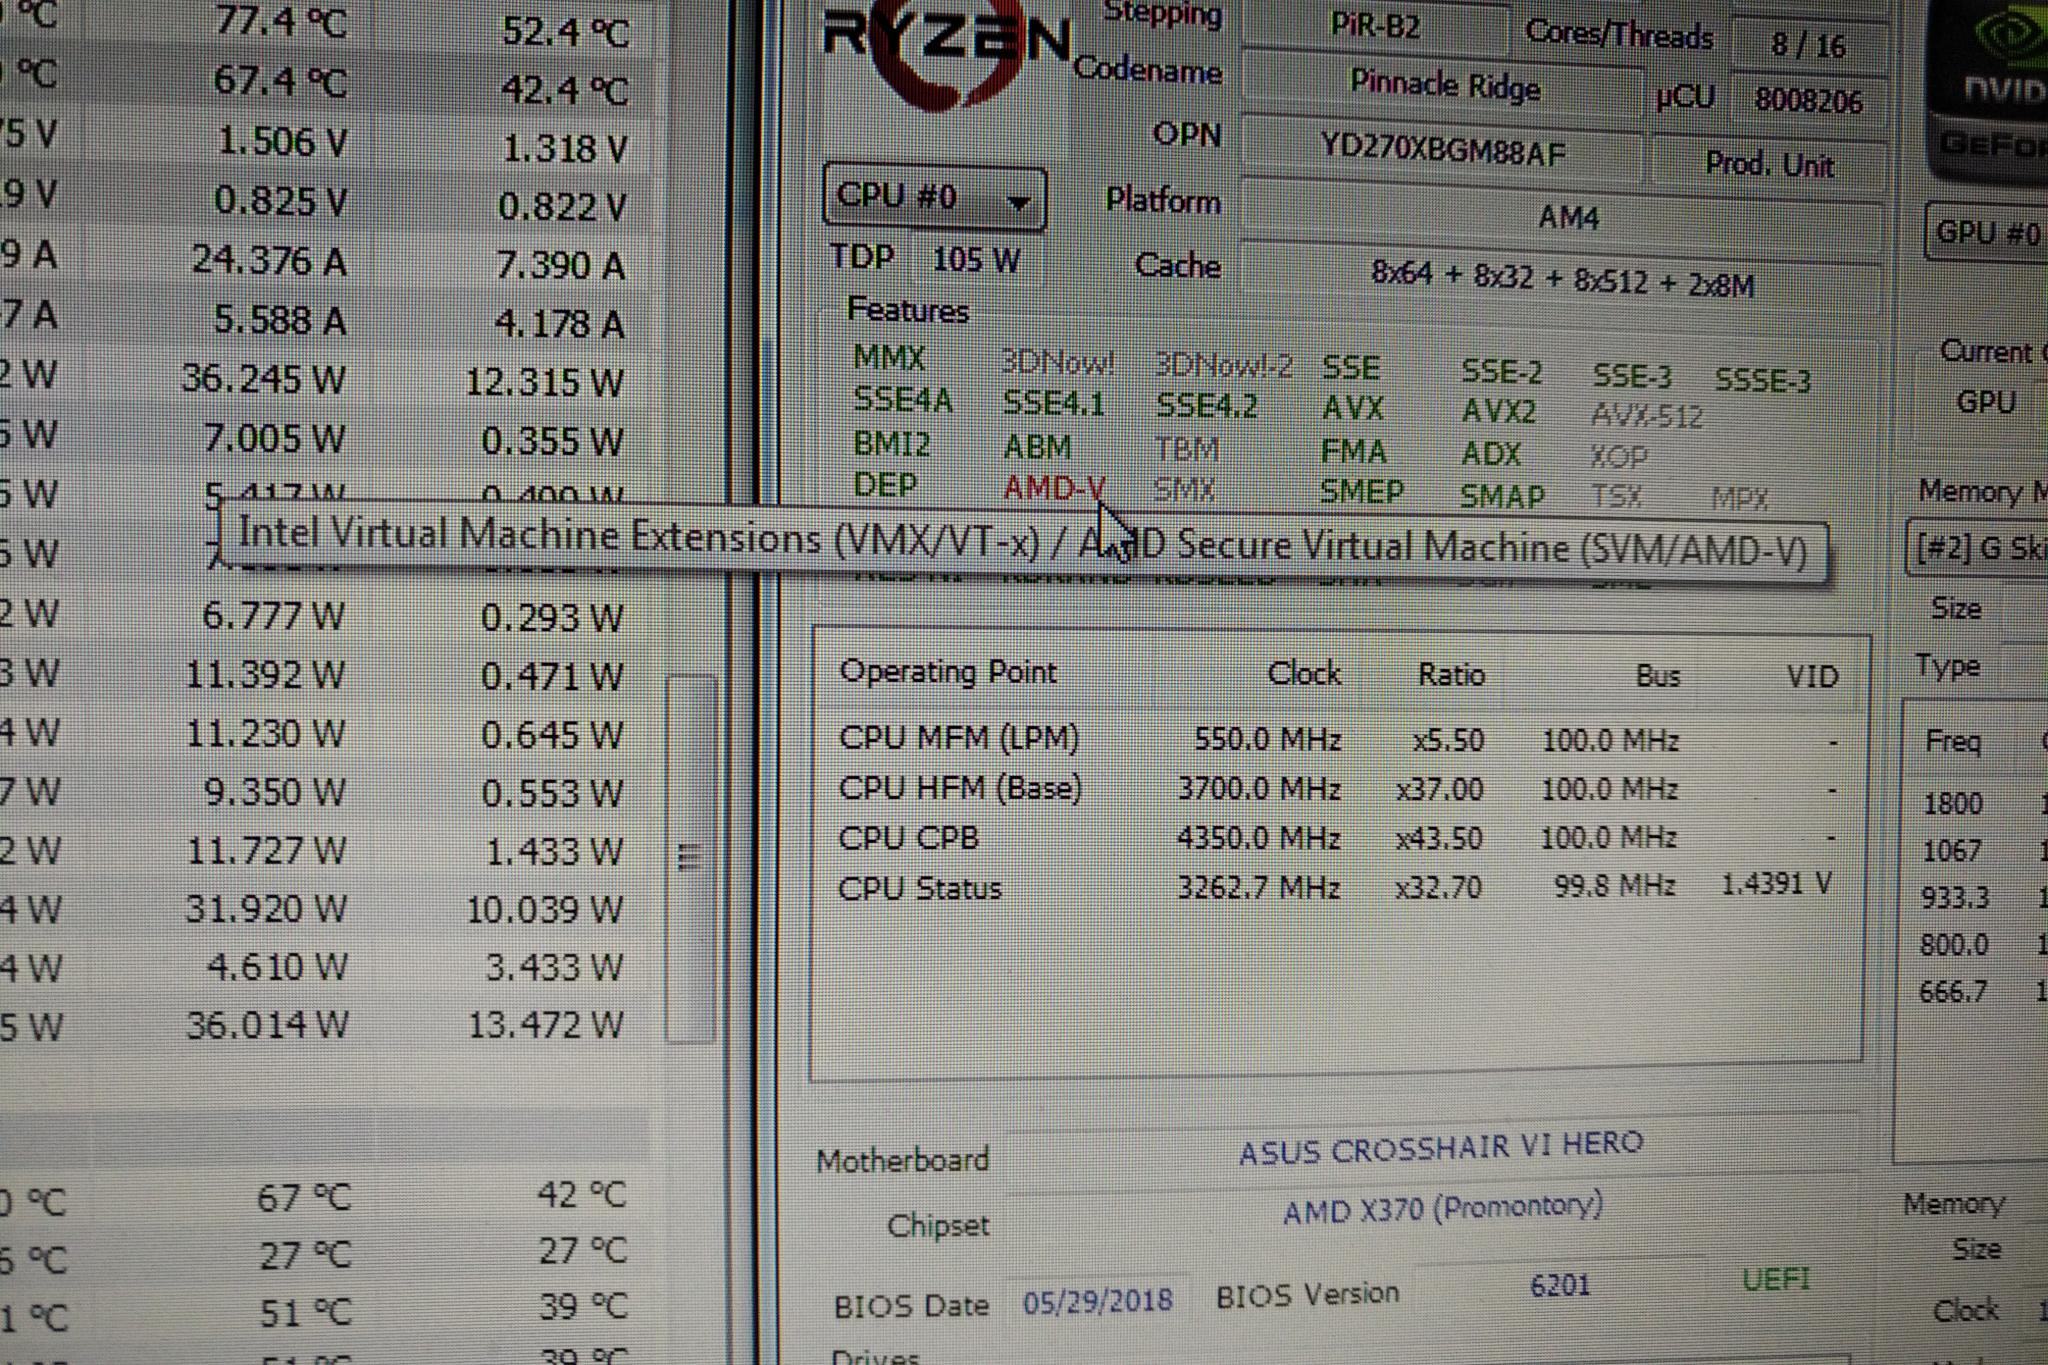Click the 3DNow! feature label
The height and width of the screenshot is (1365, 2048).
pyautogui.click(x=1058, y=362)
